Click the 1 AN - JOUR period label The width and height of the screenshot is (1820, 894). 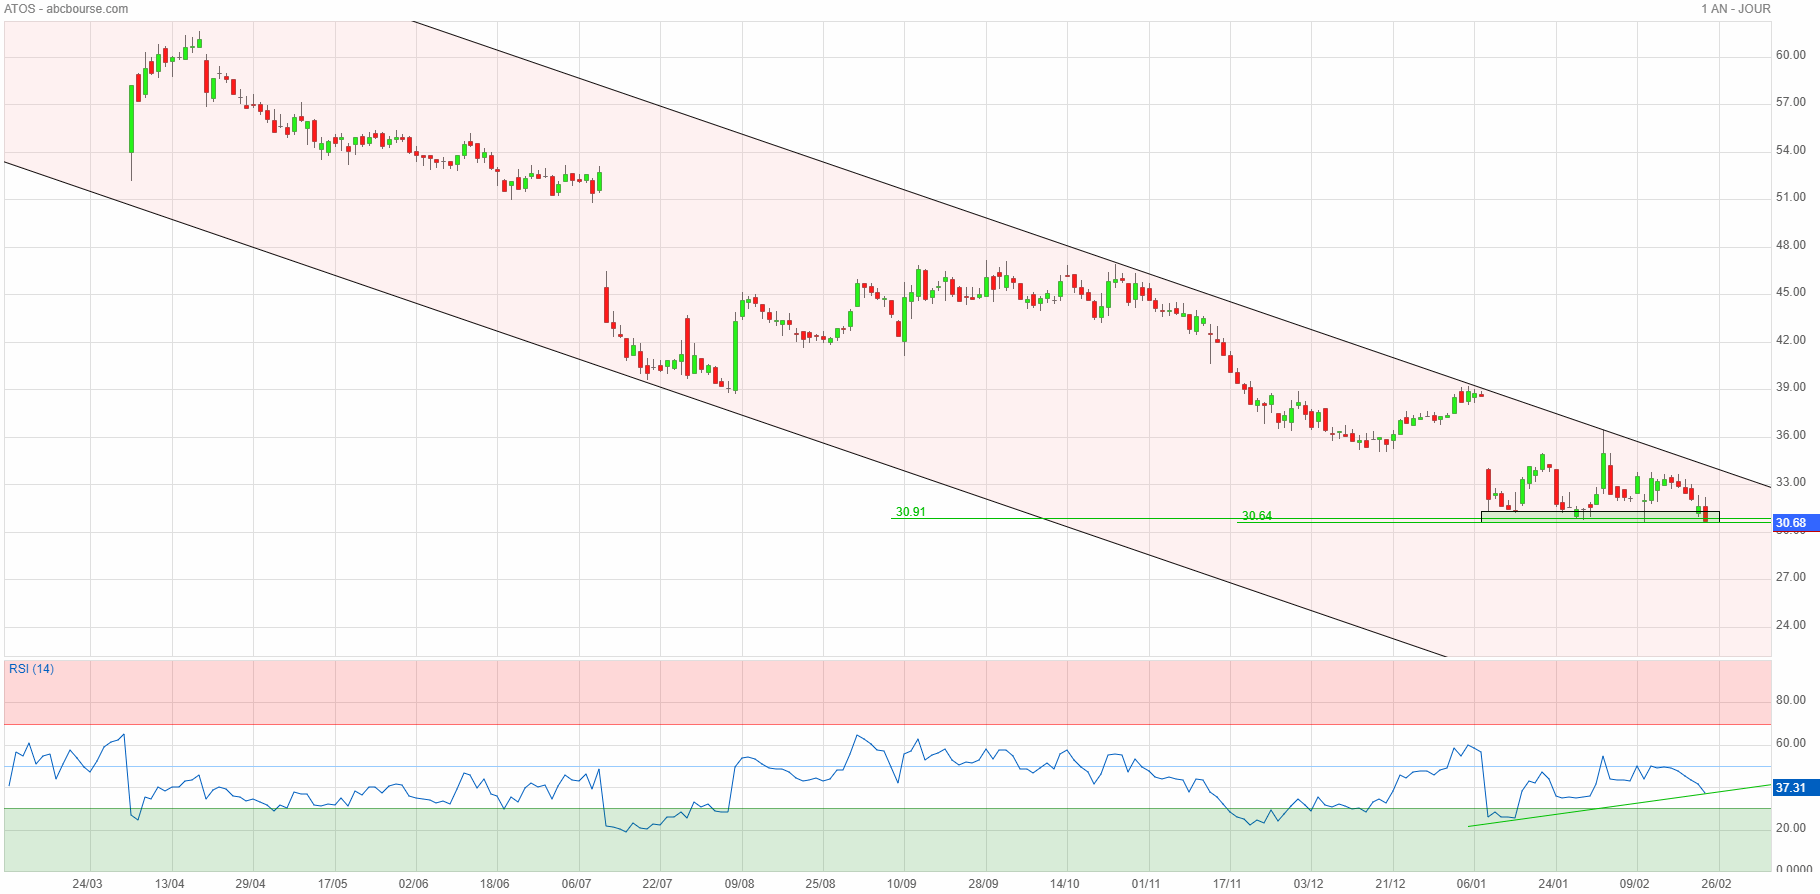[1736, 9]
